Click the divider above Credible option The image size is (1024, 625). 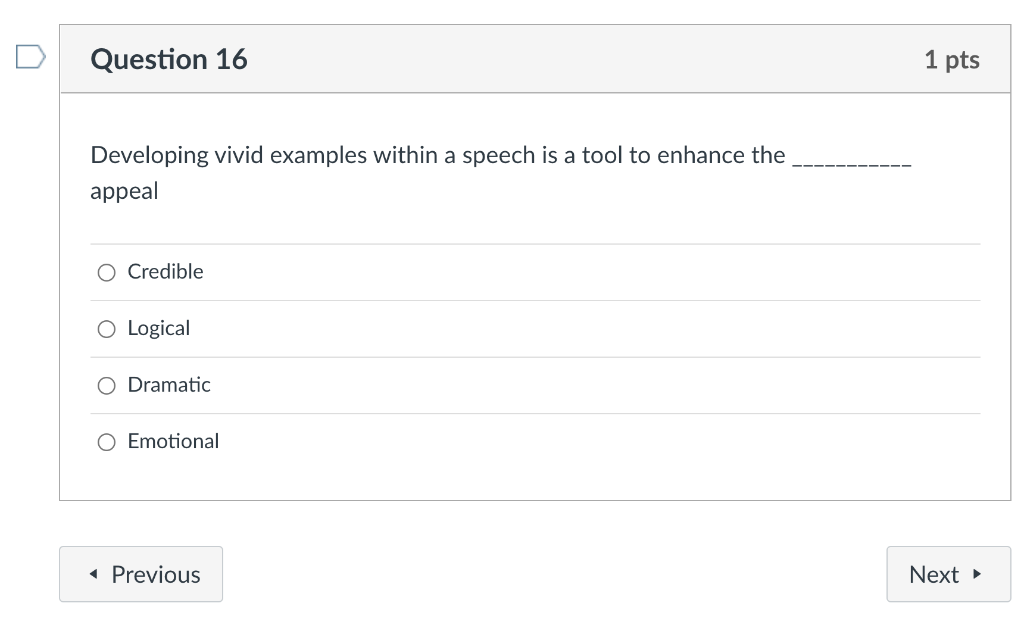coord(537,243)
